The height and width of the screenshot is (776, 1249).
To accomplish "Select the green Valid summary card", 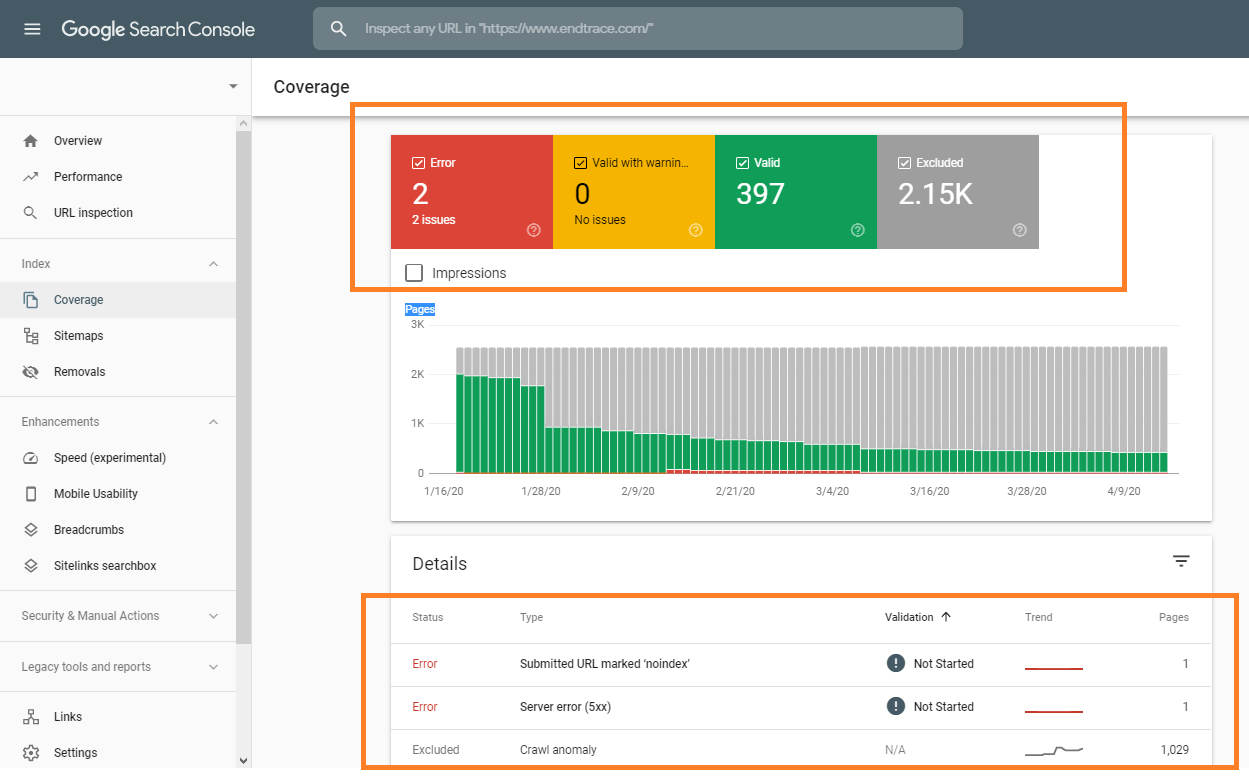I will click(x=796, y=192).
